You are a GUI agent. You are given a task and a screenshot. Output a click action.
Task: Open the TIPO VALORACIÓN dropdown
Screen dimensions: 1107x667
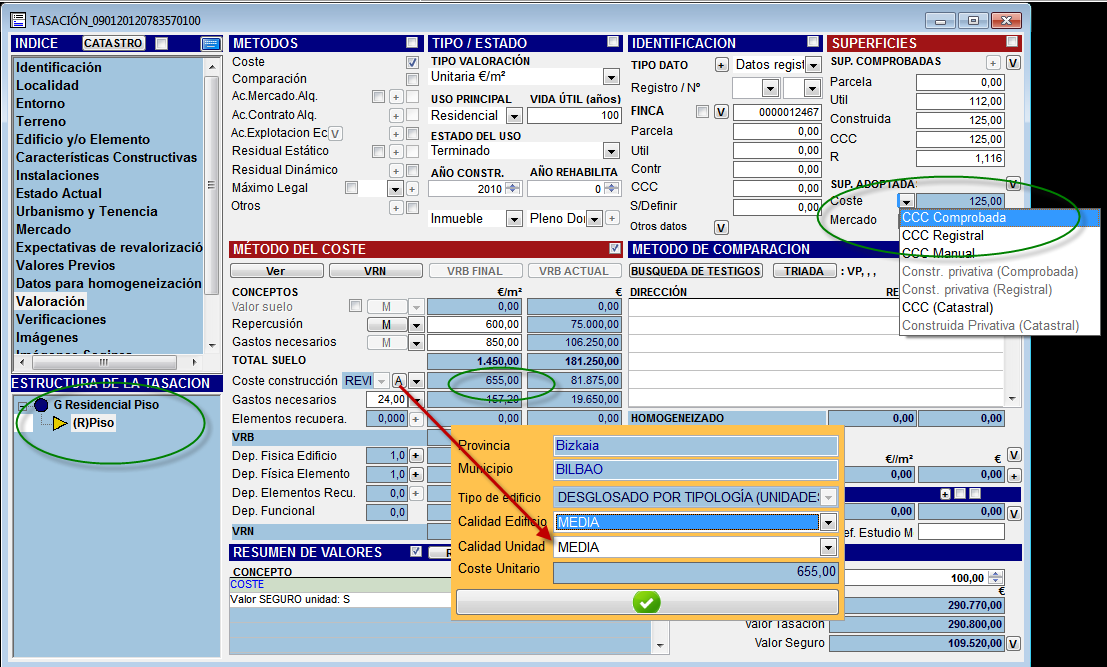click(x=611, y=77)
